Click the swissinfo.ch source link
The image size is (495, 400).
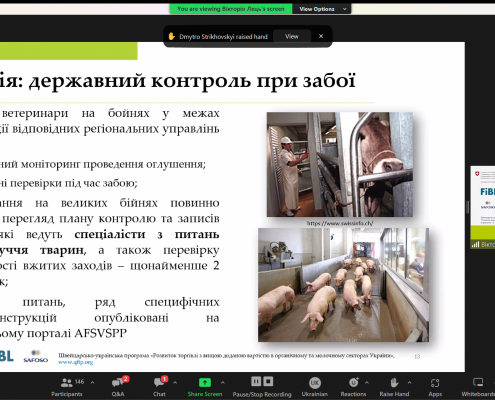(340, 223)
